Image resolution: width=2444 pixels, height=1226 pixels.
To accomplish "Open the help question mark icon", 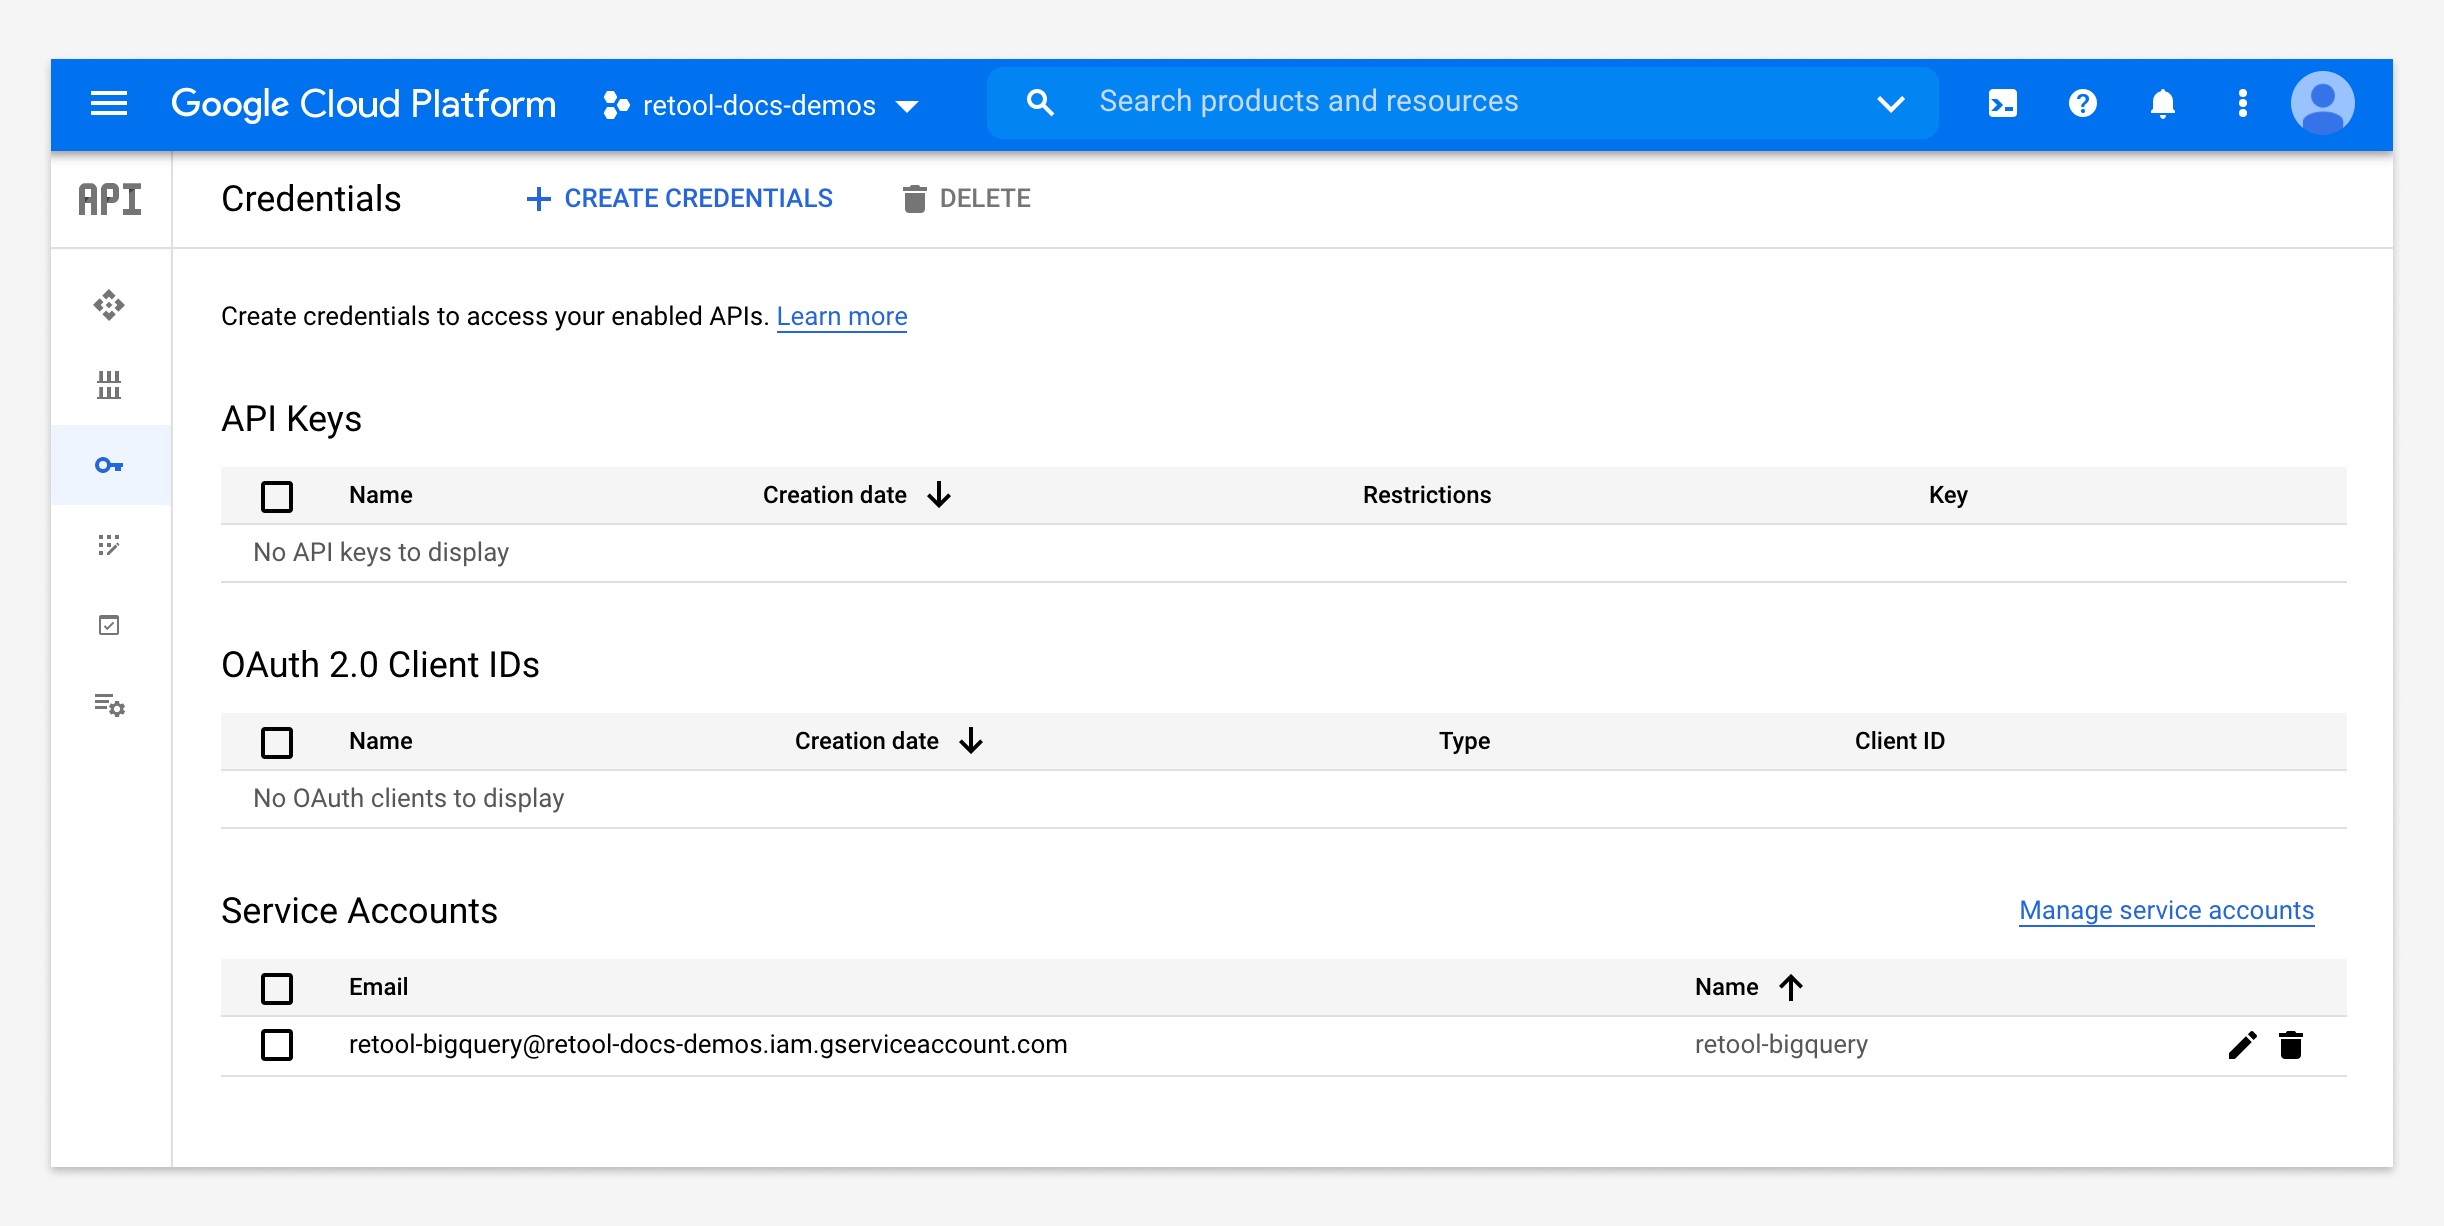I will [2082, 104].
